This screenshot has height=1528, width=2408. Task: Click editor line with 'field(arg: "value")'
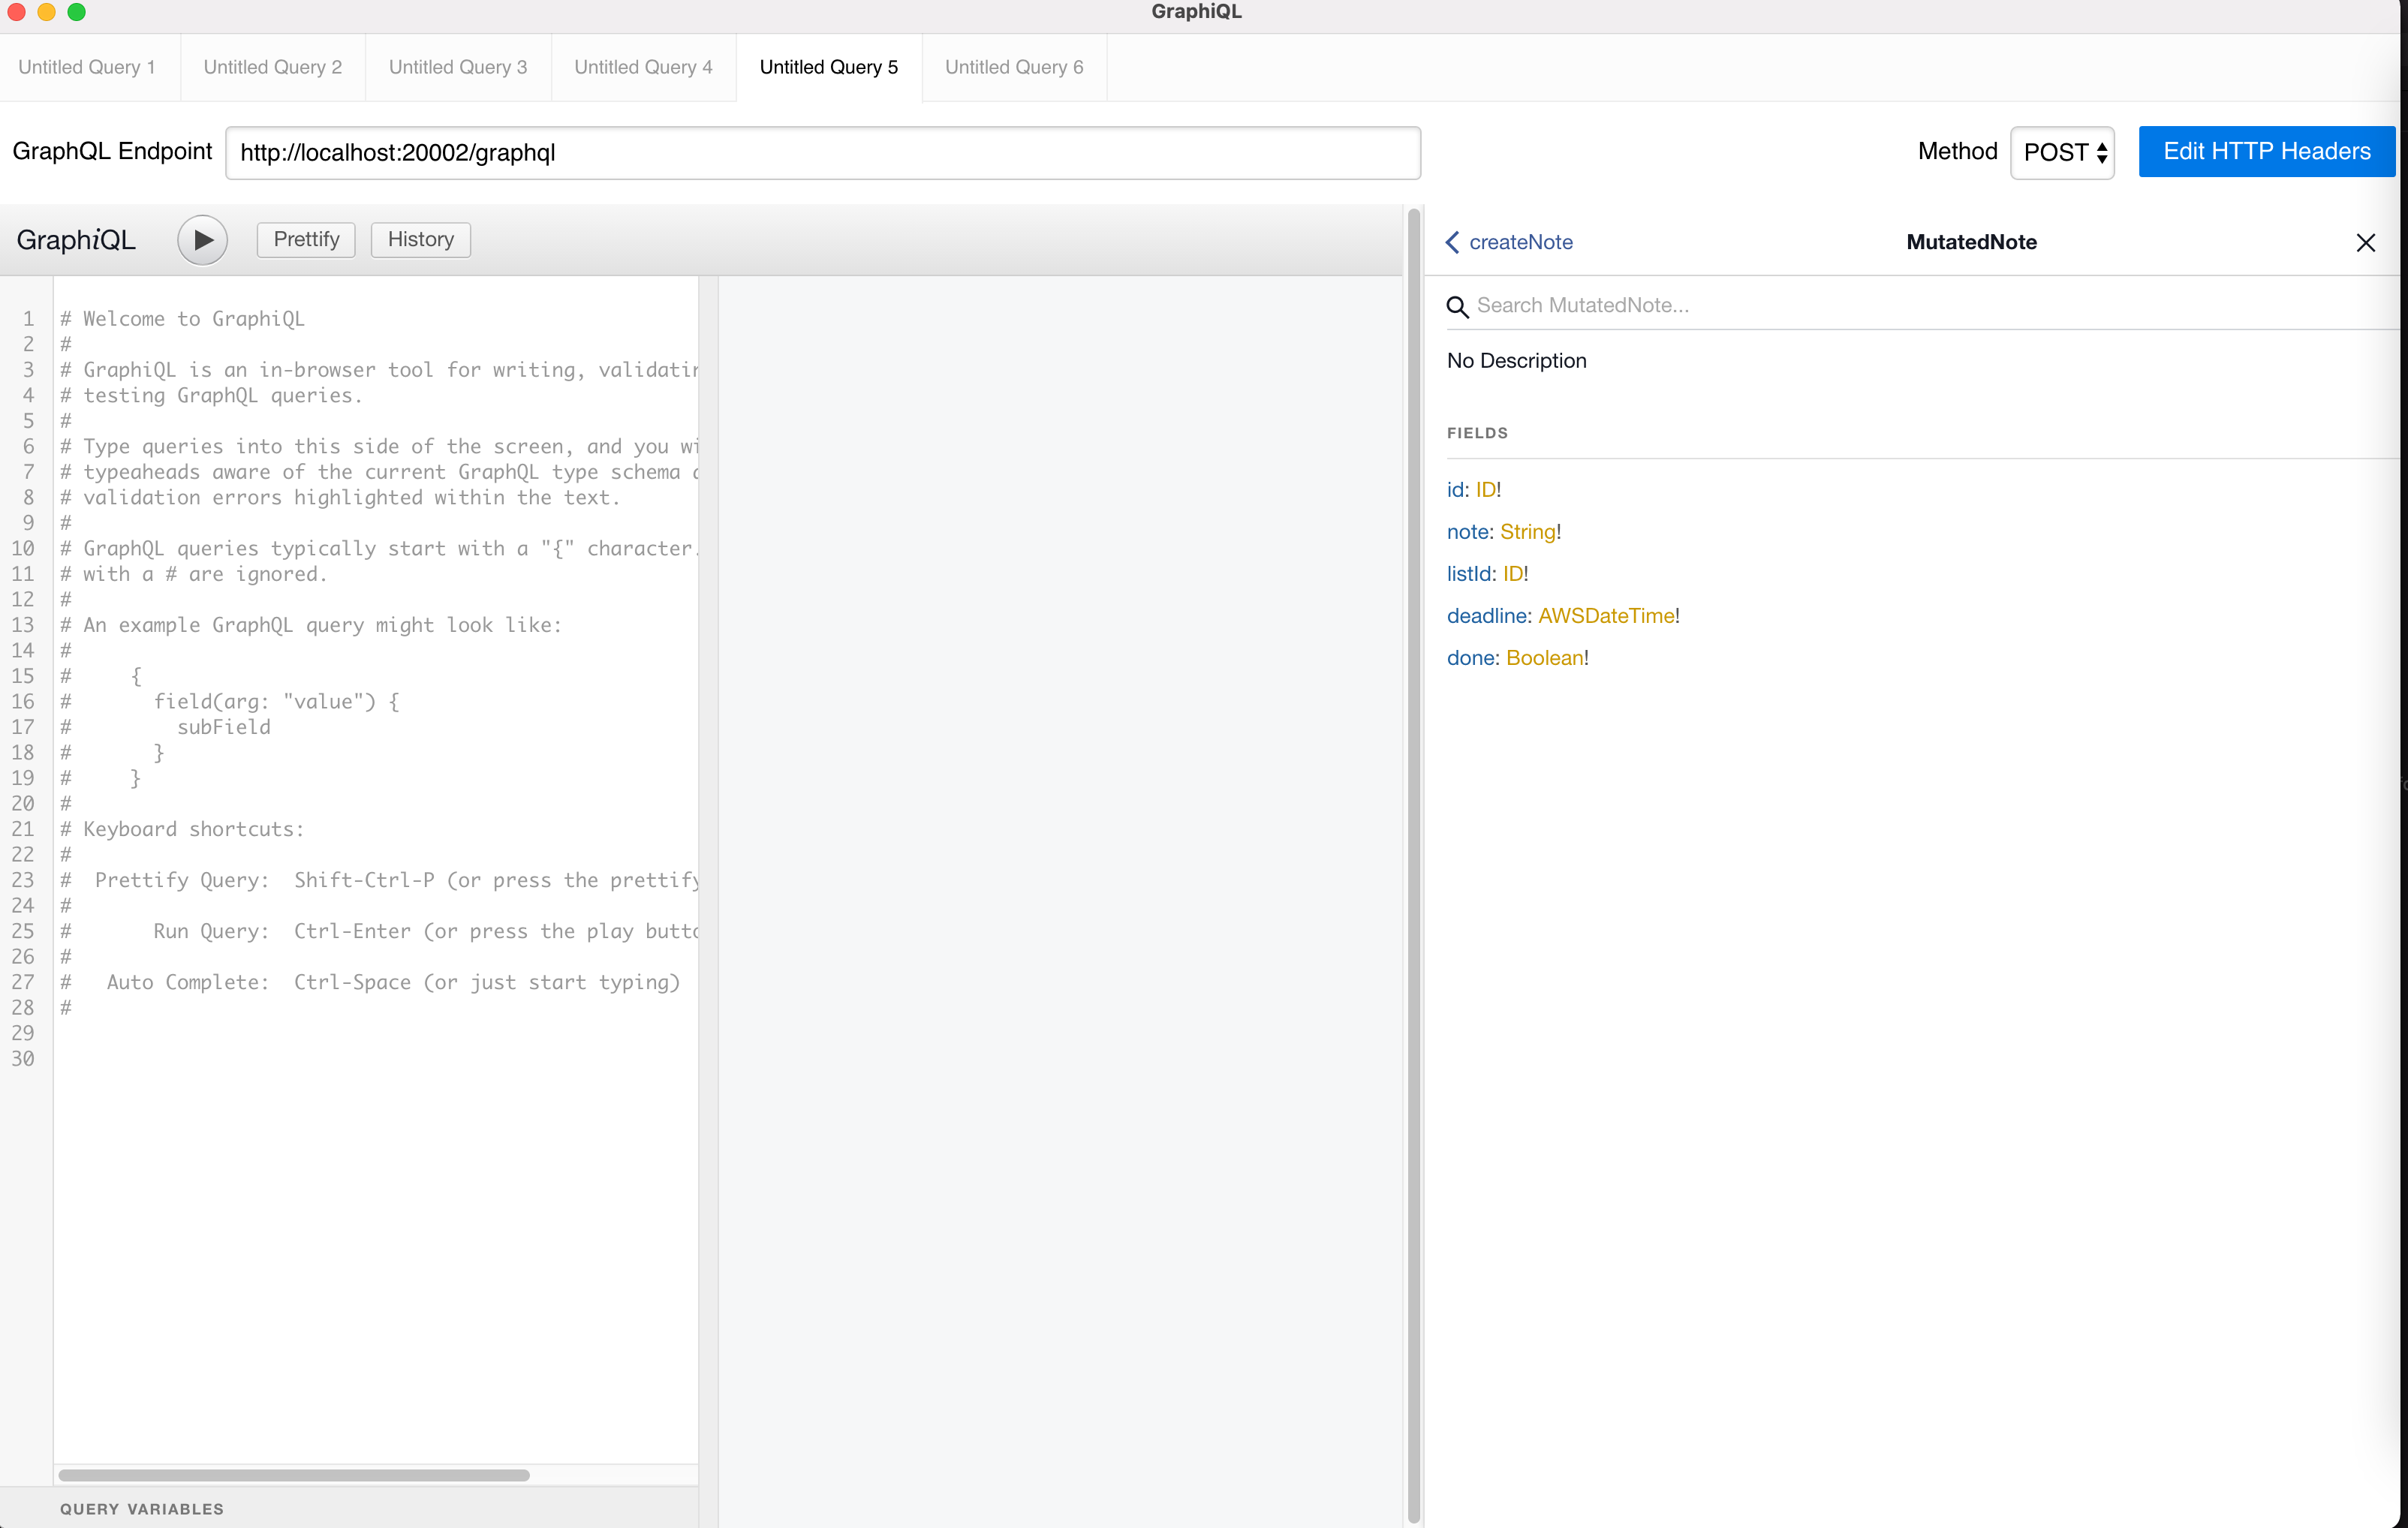(230, 702)
